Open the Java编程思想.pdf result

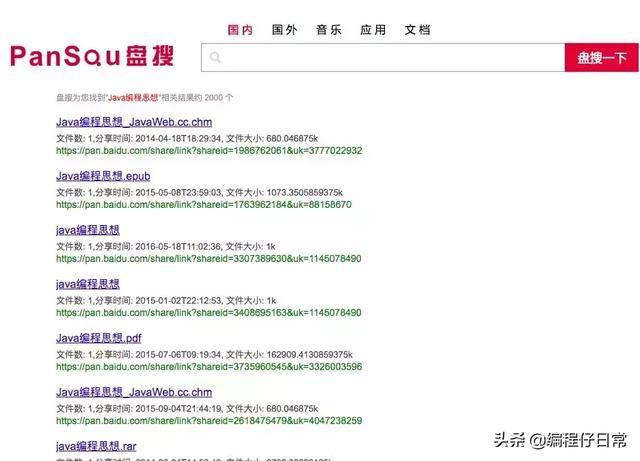98,338
